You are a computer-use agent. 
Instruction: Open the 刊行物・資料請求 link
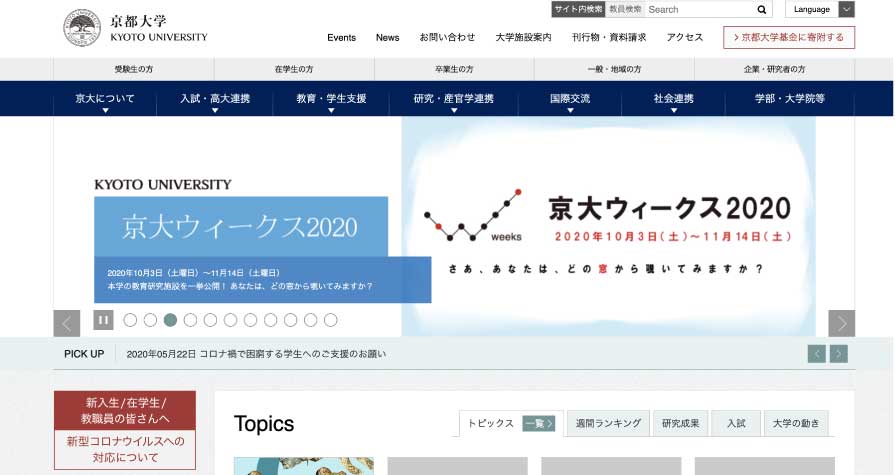coord(609,38)
